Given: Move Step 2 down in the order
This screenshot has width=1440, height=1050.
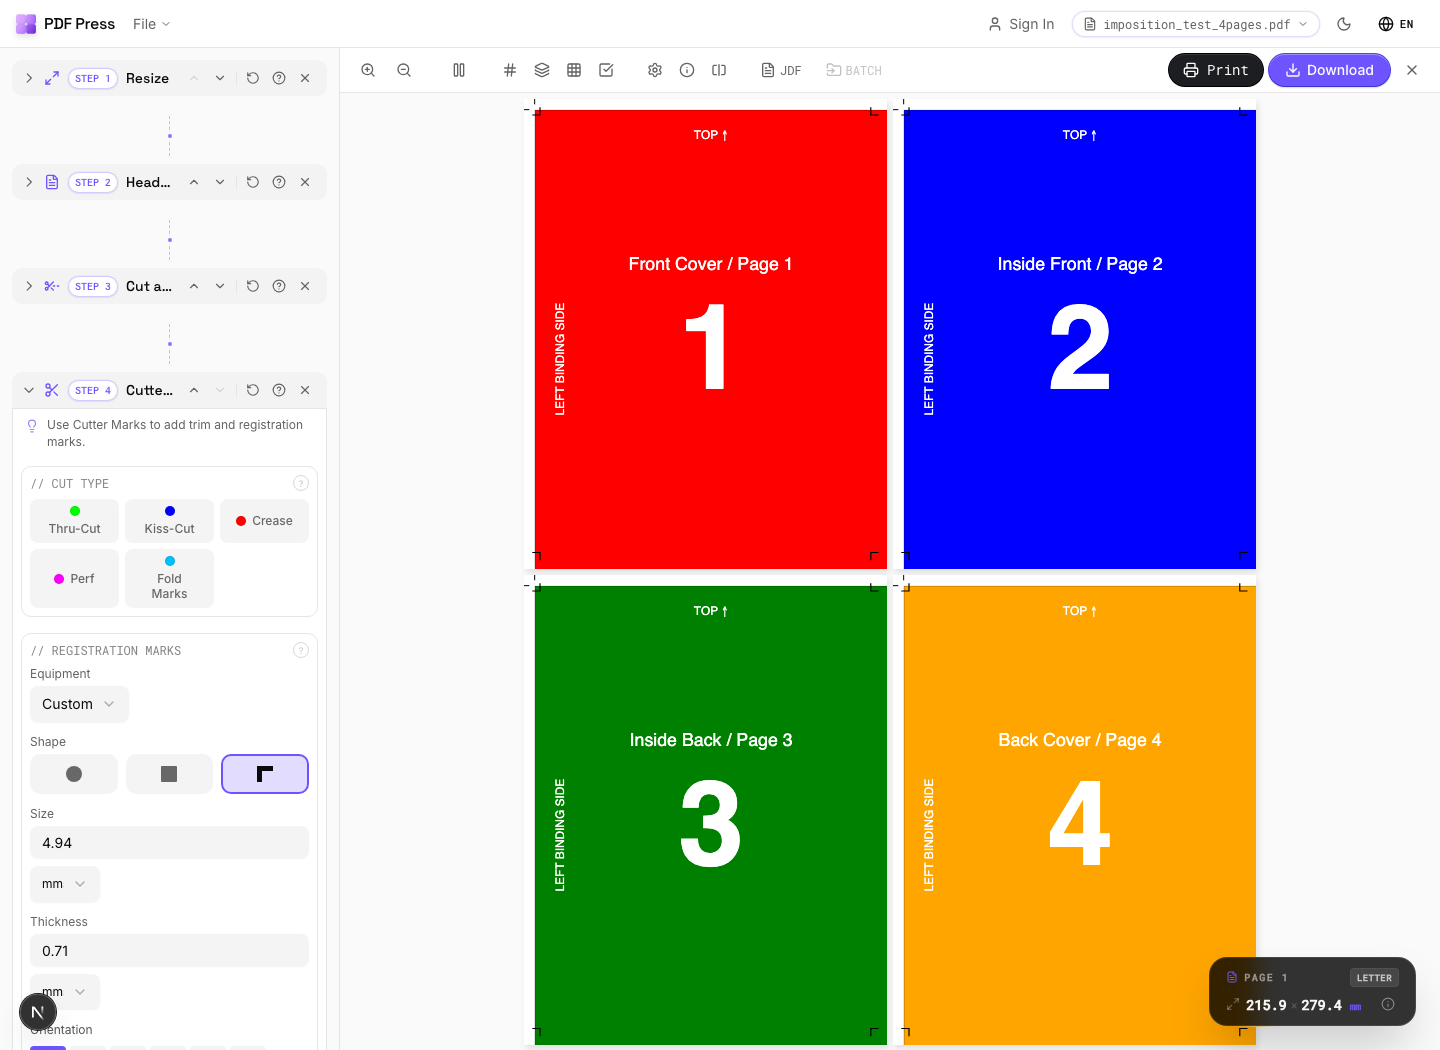Looking at the screenshot, I should tap(220, 182).
